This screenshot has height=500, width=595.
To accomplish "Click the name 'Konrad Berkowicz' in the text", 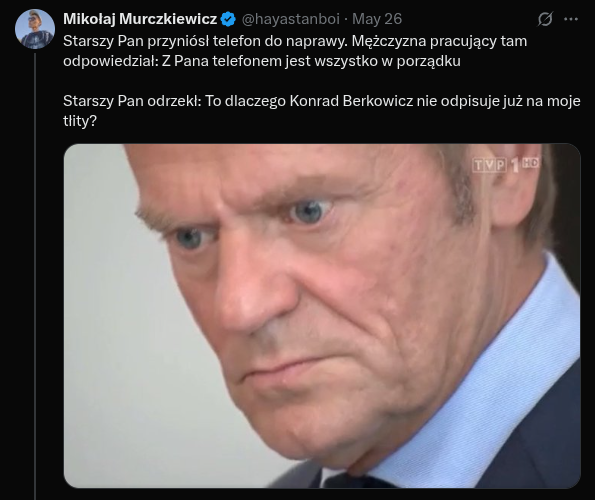I will click(x=351, y=101).
